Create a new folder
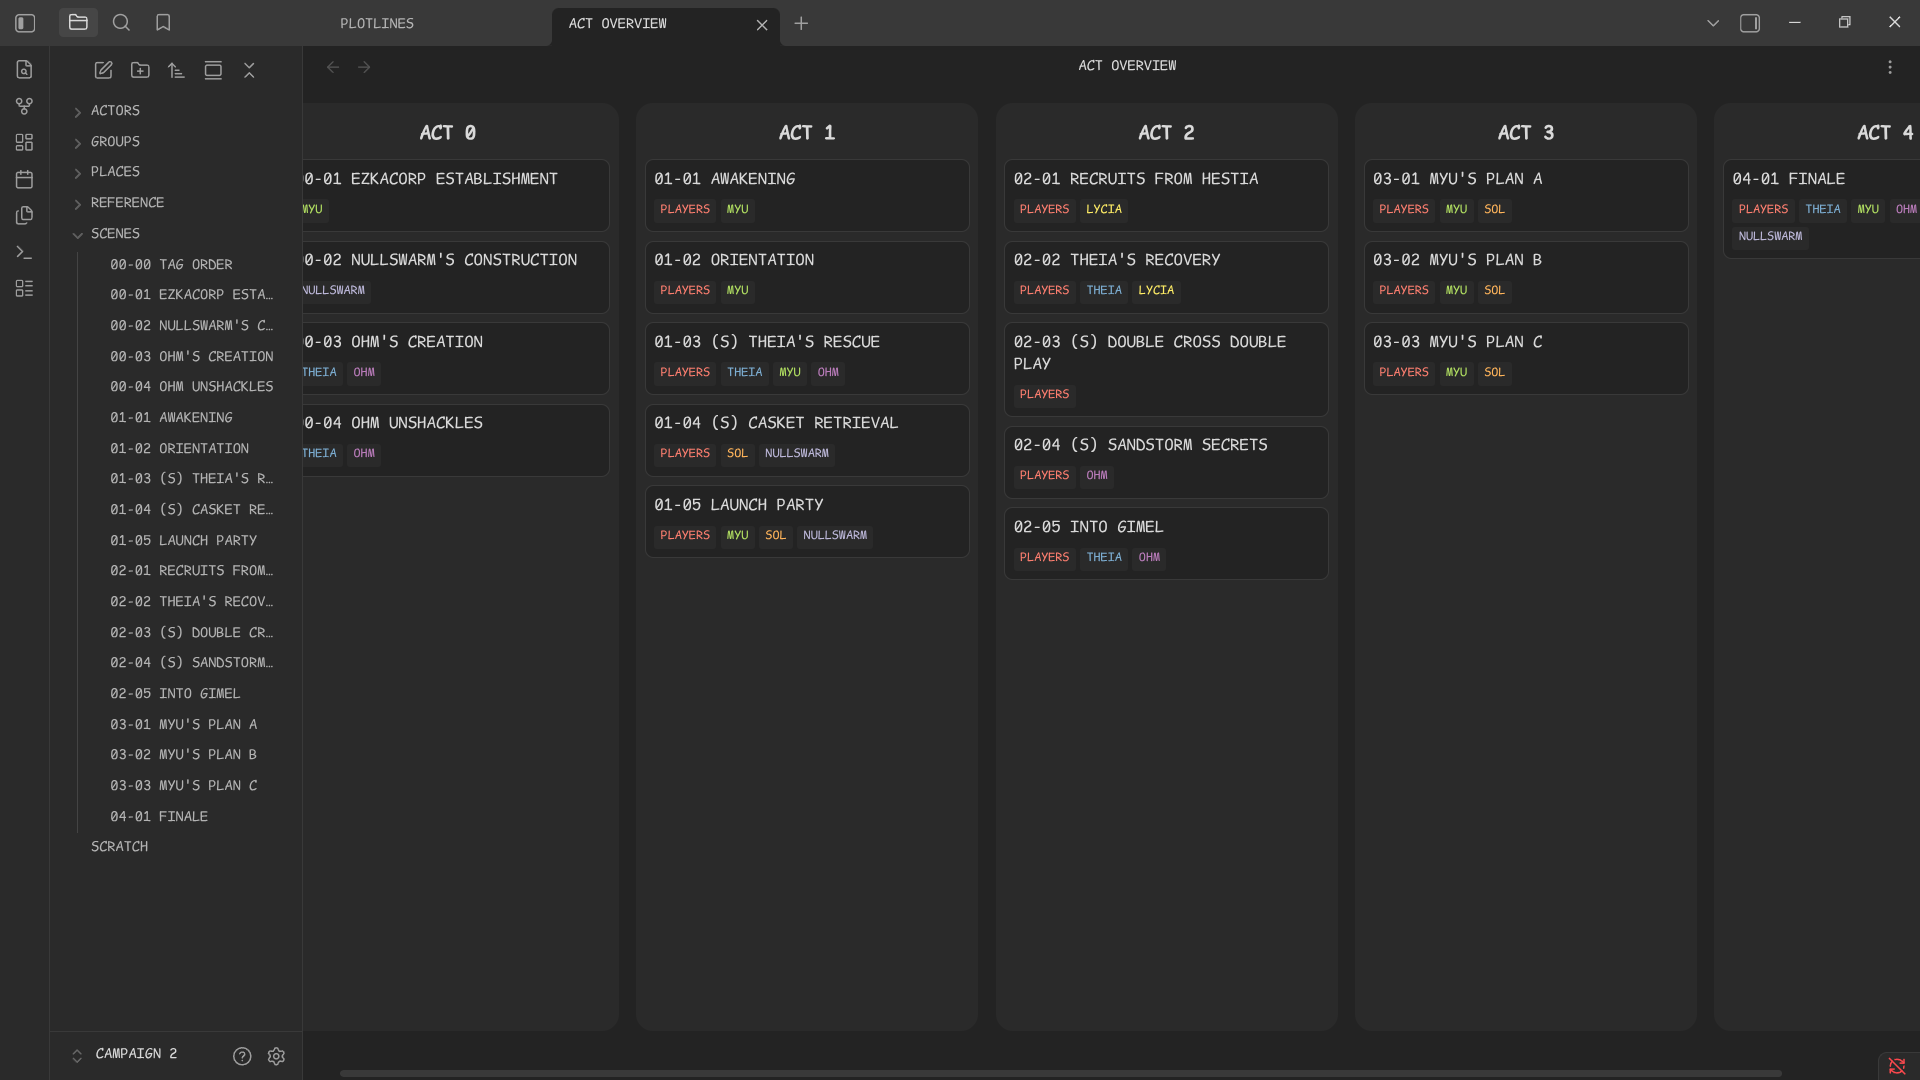The width and height of the screenshot is (1920, 1080). 140,70
